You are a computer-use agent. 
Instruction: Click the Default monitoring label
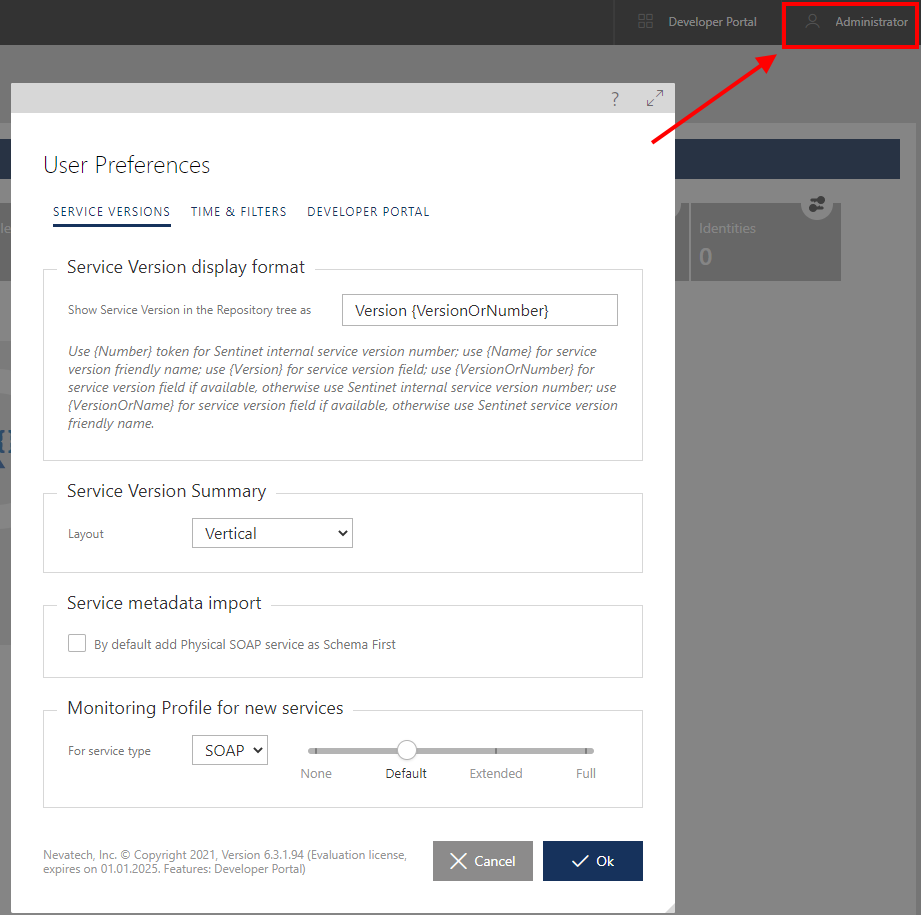pyautogui.click(x=406, y=773)
